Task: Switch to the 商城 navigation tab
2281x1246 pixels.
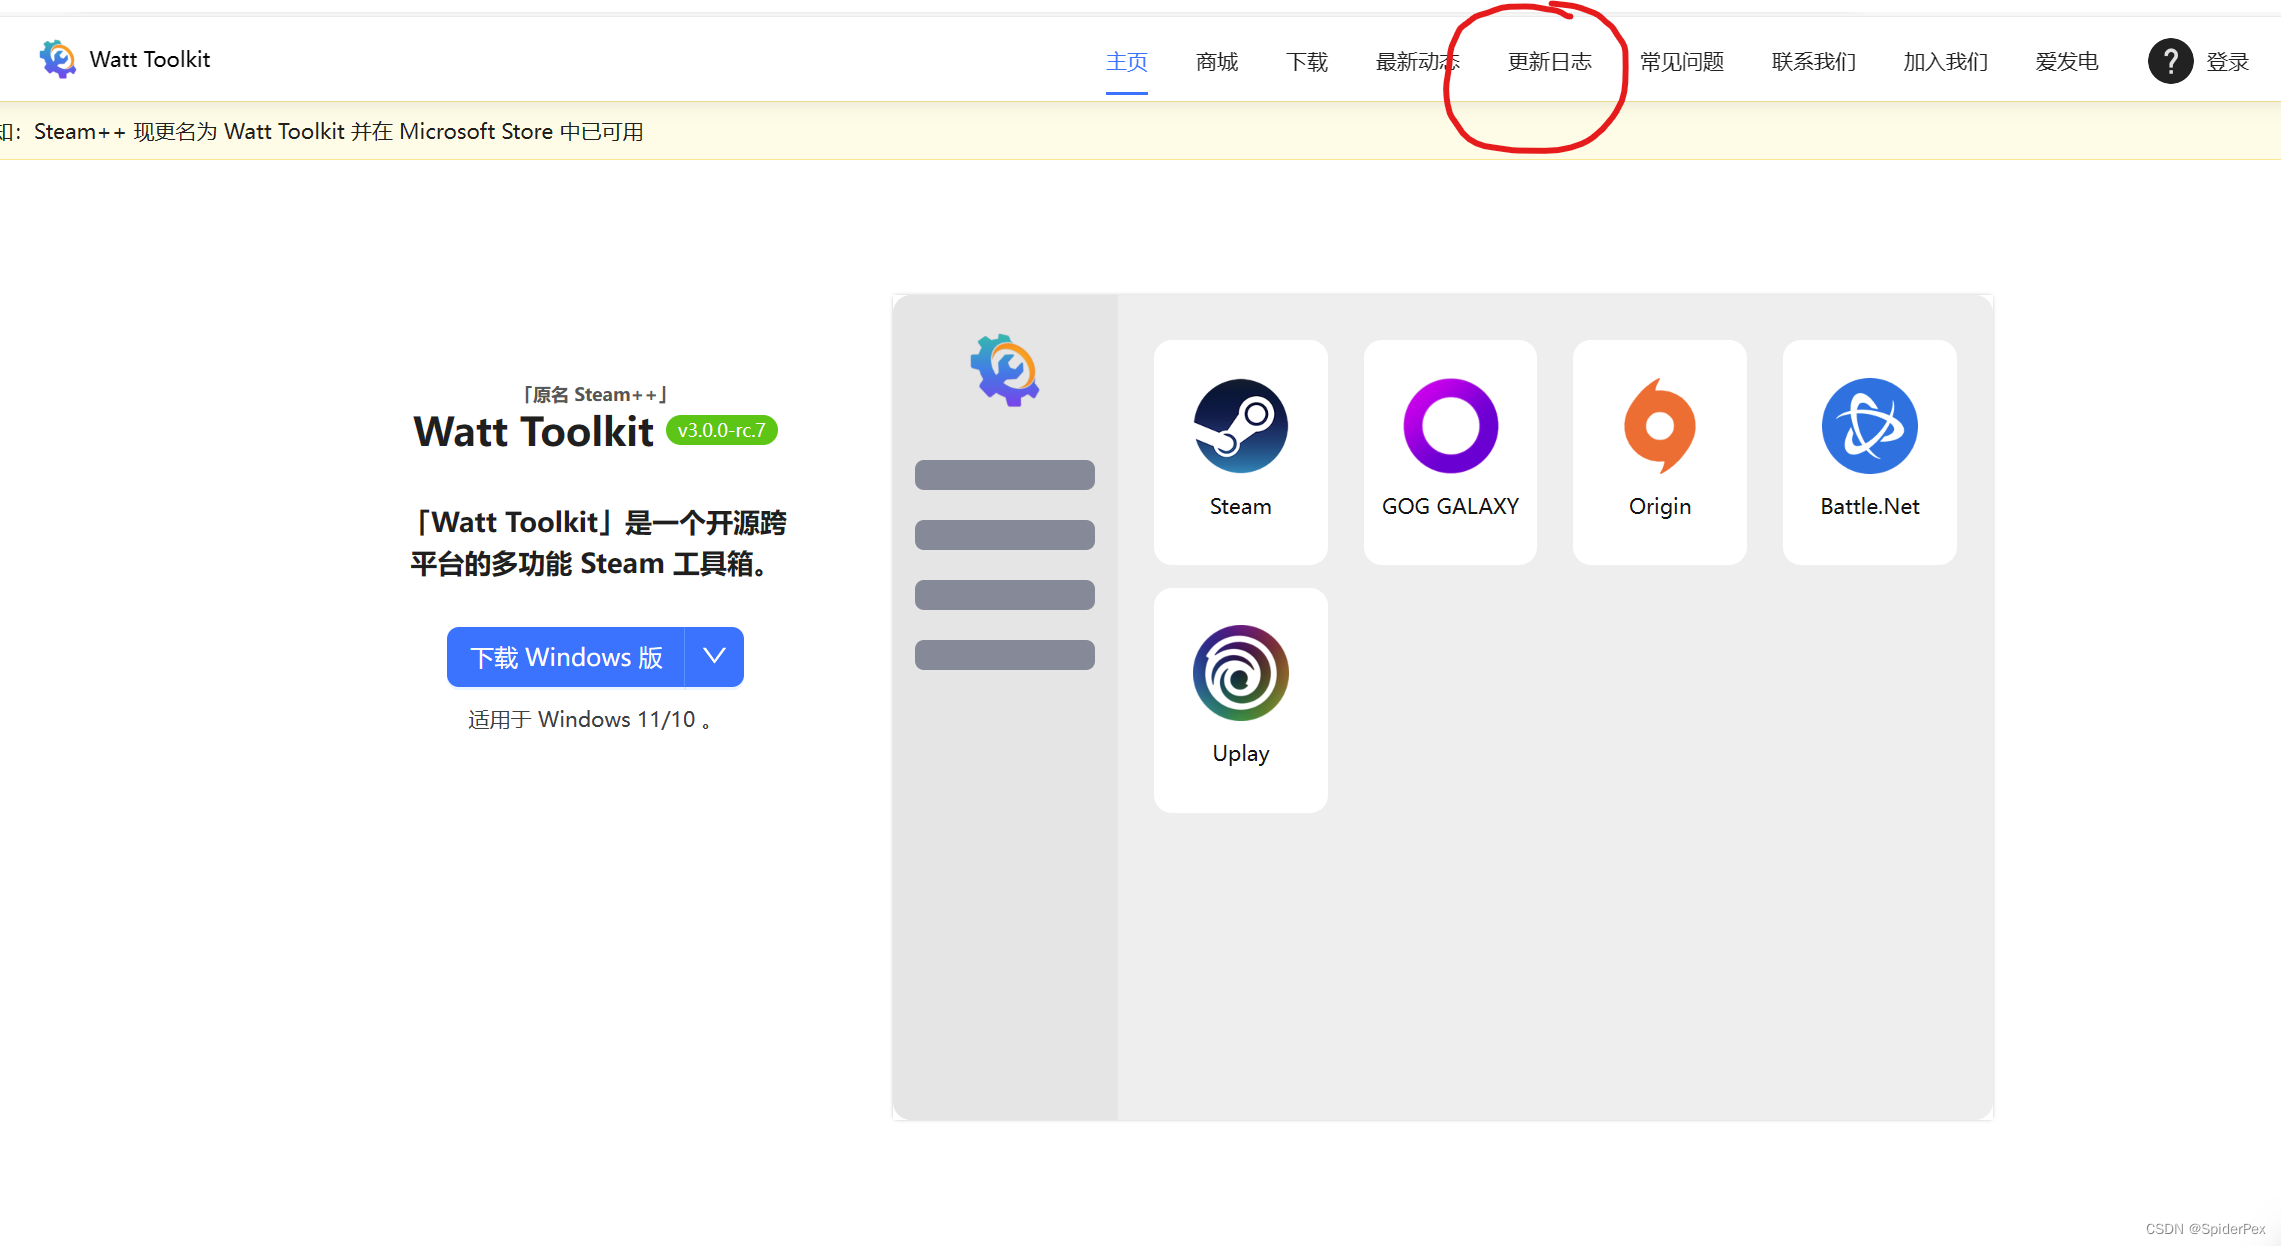Action: 1215,61
